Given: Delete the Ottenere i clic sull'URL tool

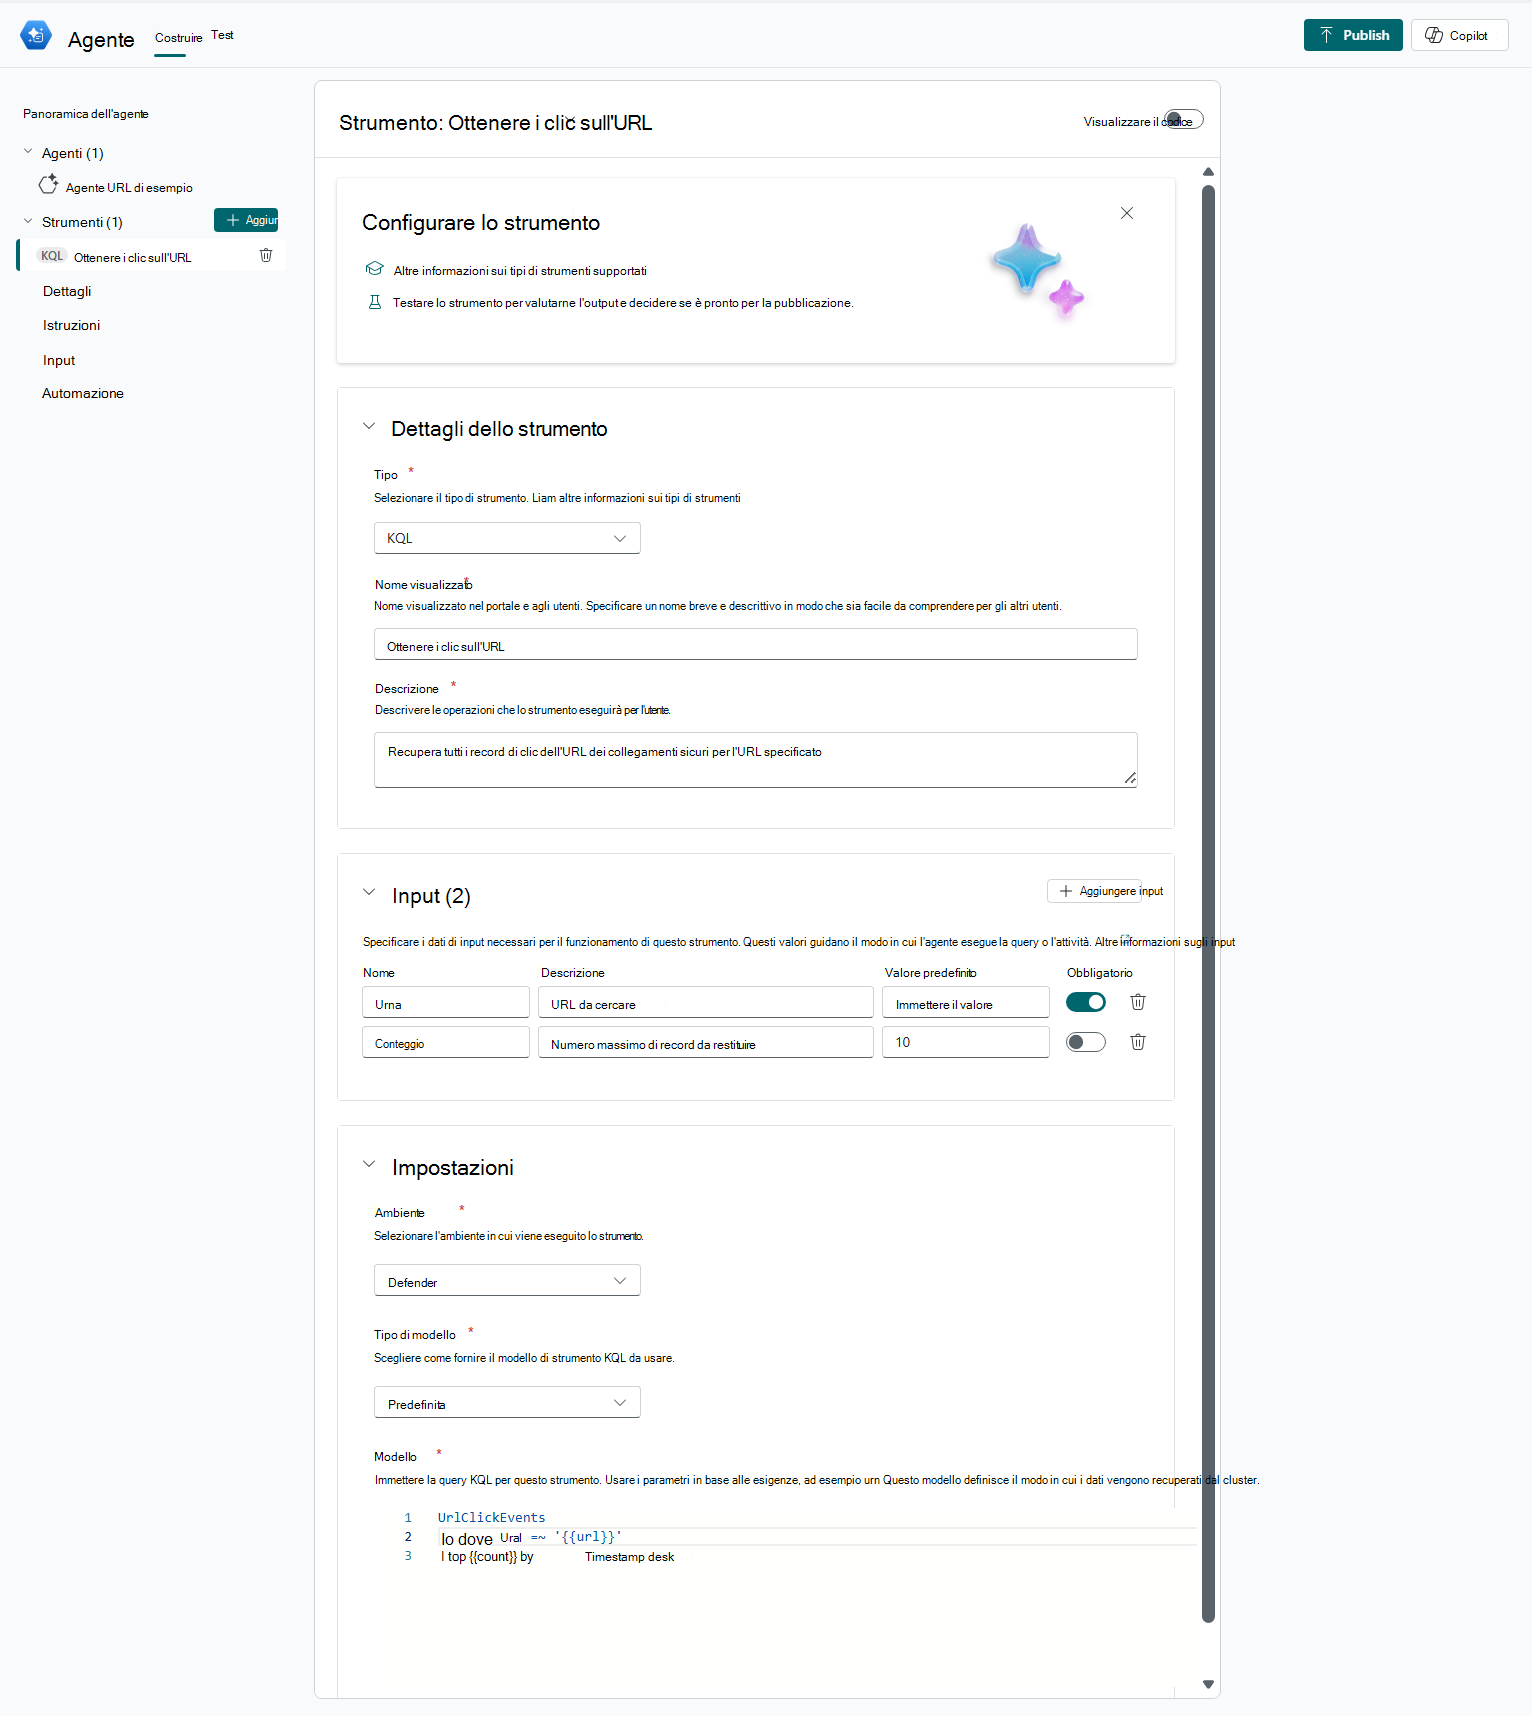Looking at the screenshot, I should [x=266, y=256].
